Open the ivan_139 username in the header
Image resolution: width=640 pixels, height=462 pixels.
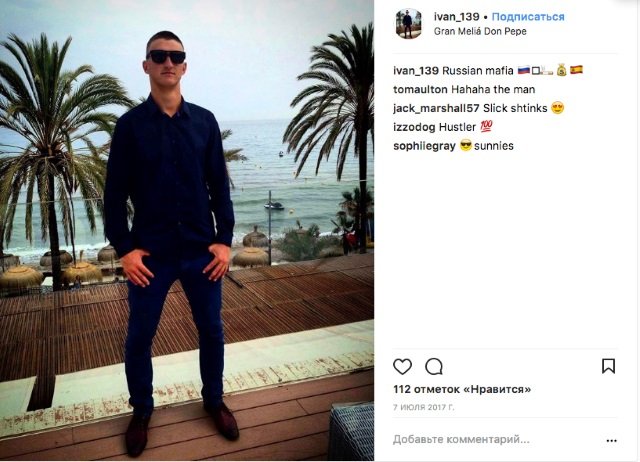click(x=456, y=17)
